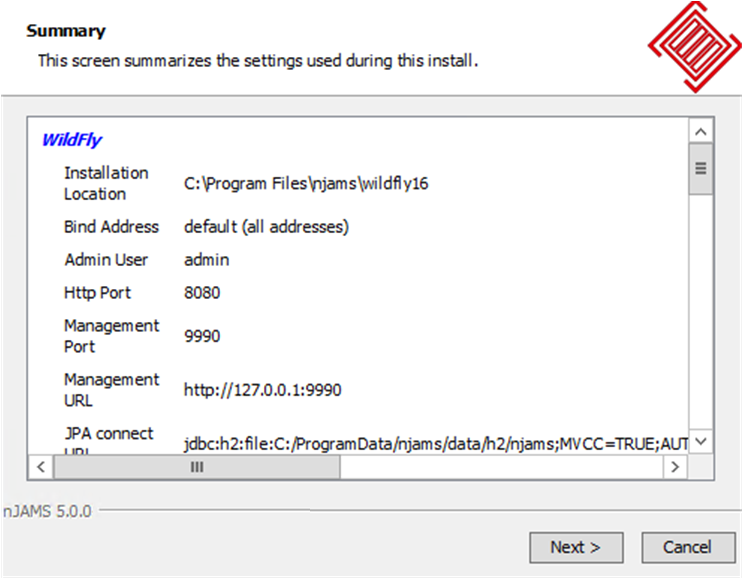Viewport: 743px width, 579px height.
Task: Click the scroll left arrow
Action: pos(41,467)
